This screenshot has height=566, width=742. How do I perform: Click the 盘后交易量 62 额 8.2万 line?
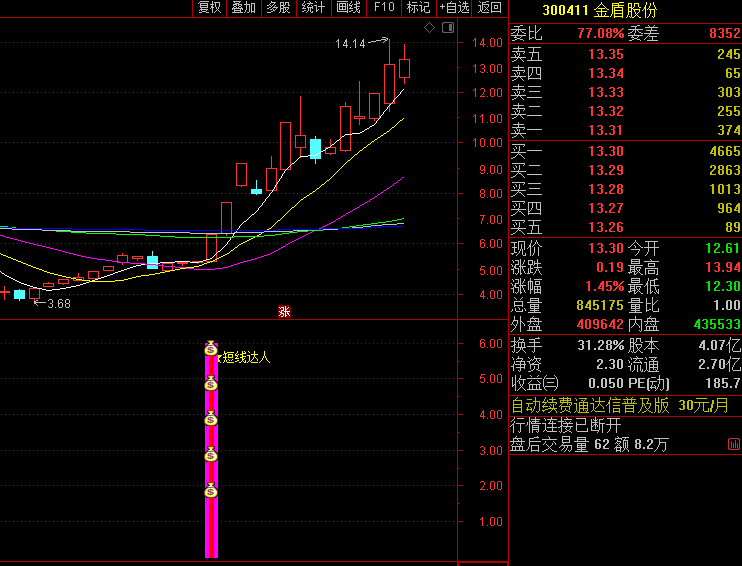tap(590, 445)
